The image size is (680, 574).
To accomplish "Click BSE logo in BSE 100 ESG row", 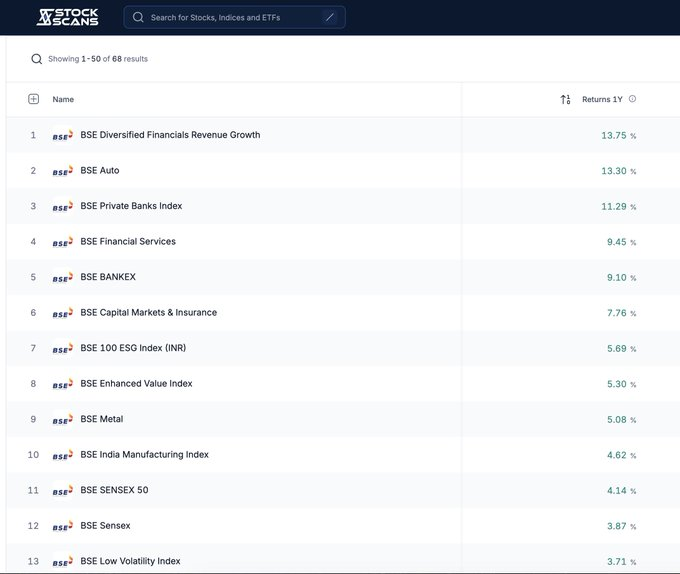I will click(x=62, y=349).
